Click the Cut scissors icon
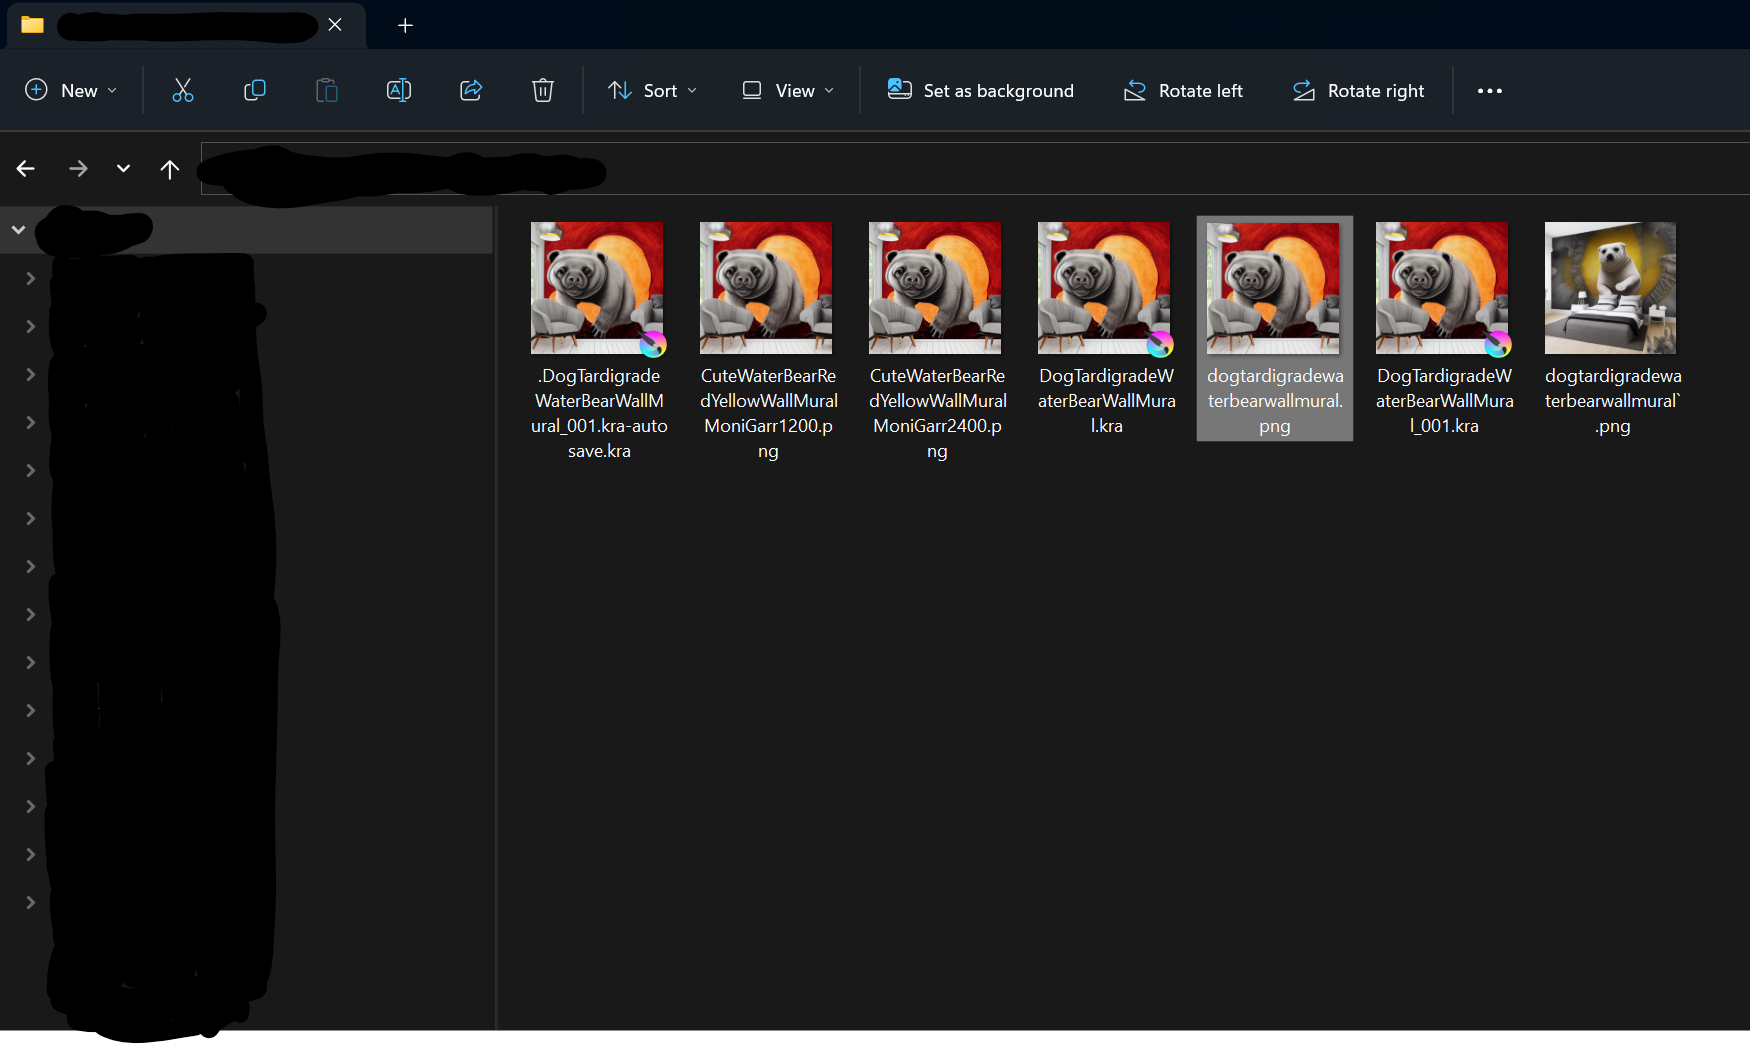 click(182, 91)
